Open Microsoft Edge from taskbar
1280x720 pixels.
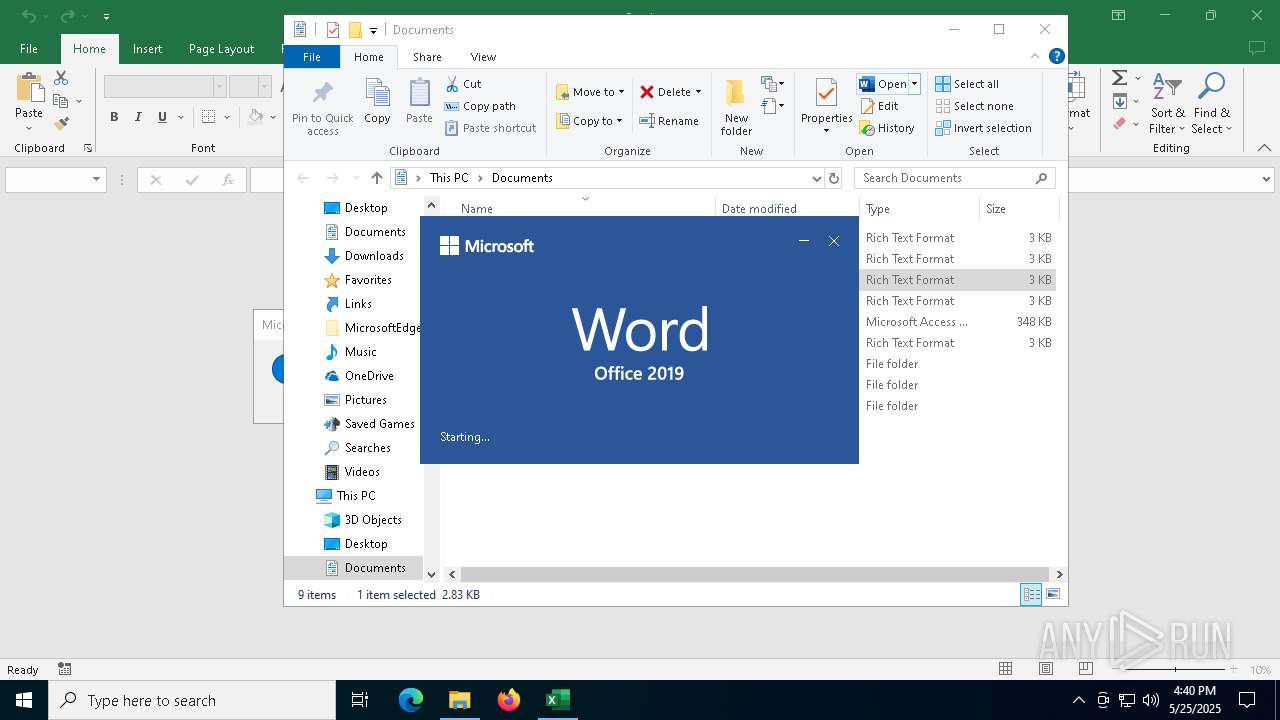[411, 700]
